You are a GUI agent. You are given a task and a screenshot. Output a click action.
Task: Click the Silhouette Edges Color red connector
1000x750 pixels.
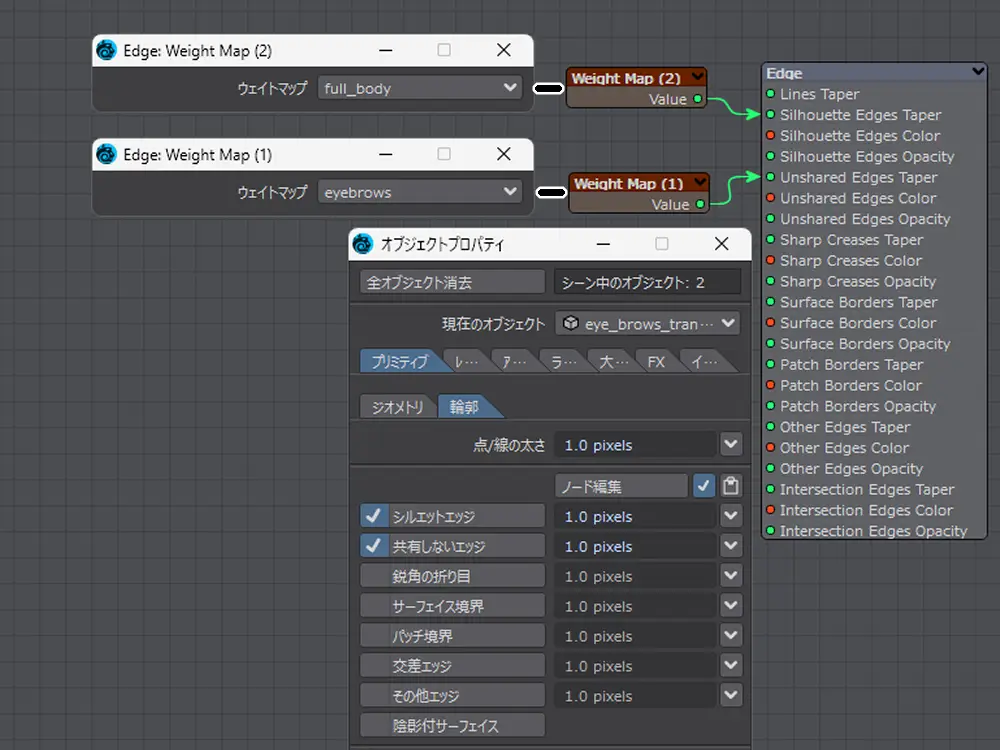(x=771, y=136)
